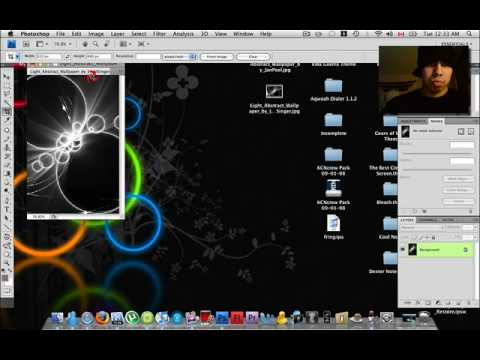Switch to the Channels tab

point(428,220)
